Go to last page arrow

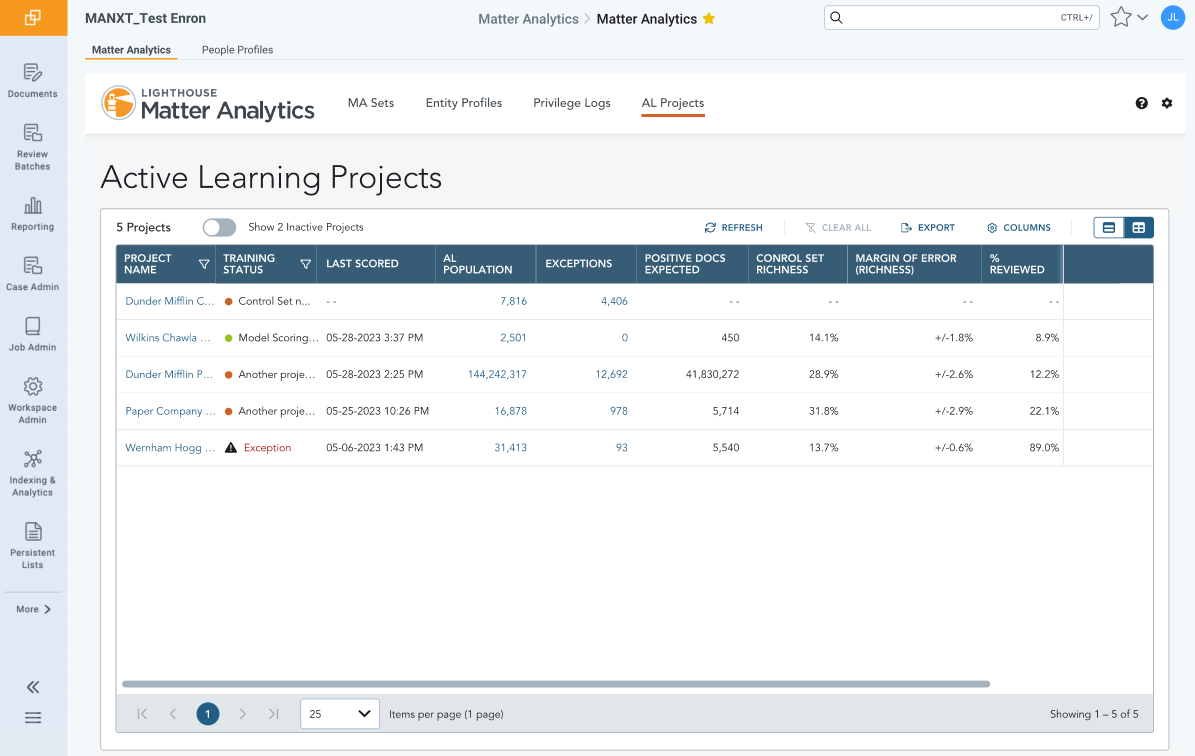(x=274, y=714)
